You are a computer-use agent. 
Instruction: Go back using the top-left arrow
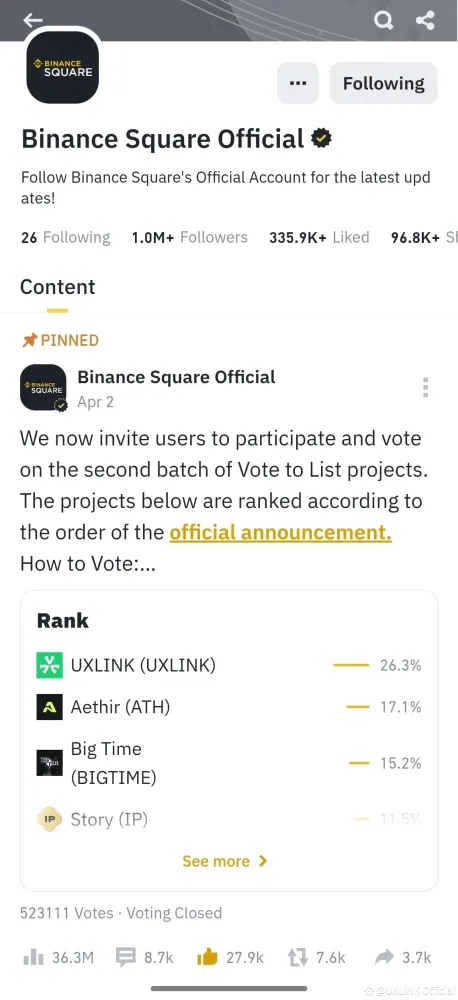tap(33, 20)
